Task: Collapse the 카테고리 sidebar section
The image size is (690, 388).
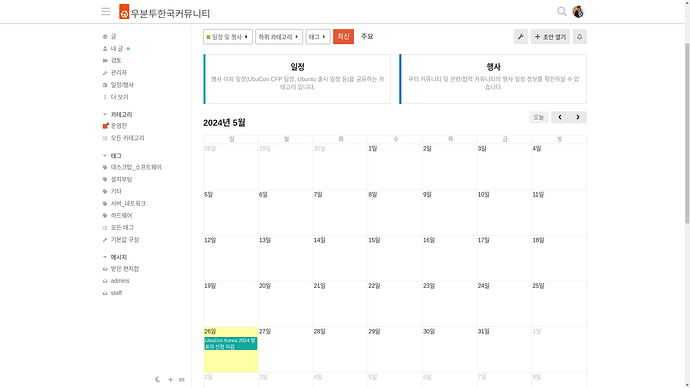Action: [117, 114]
